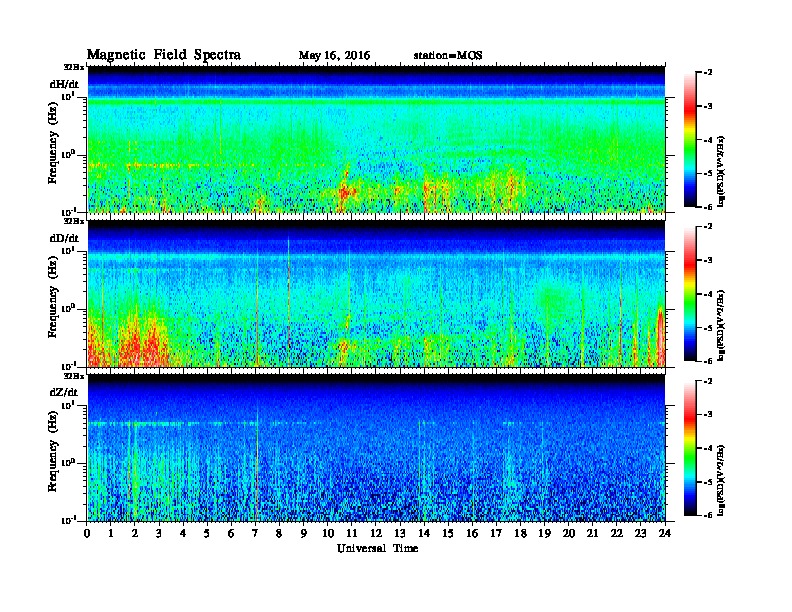Click hour tick label "20" on time axis

click(569, 533)
